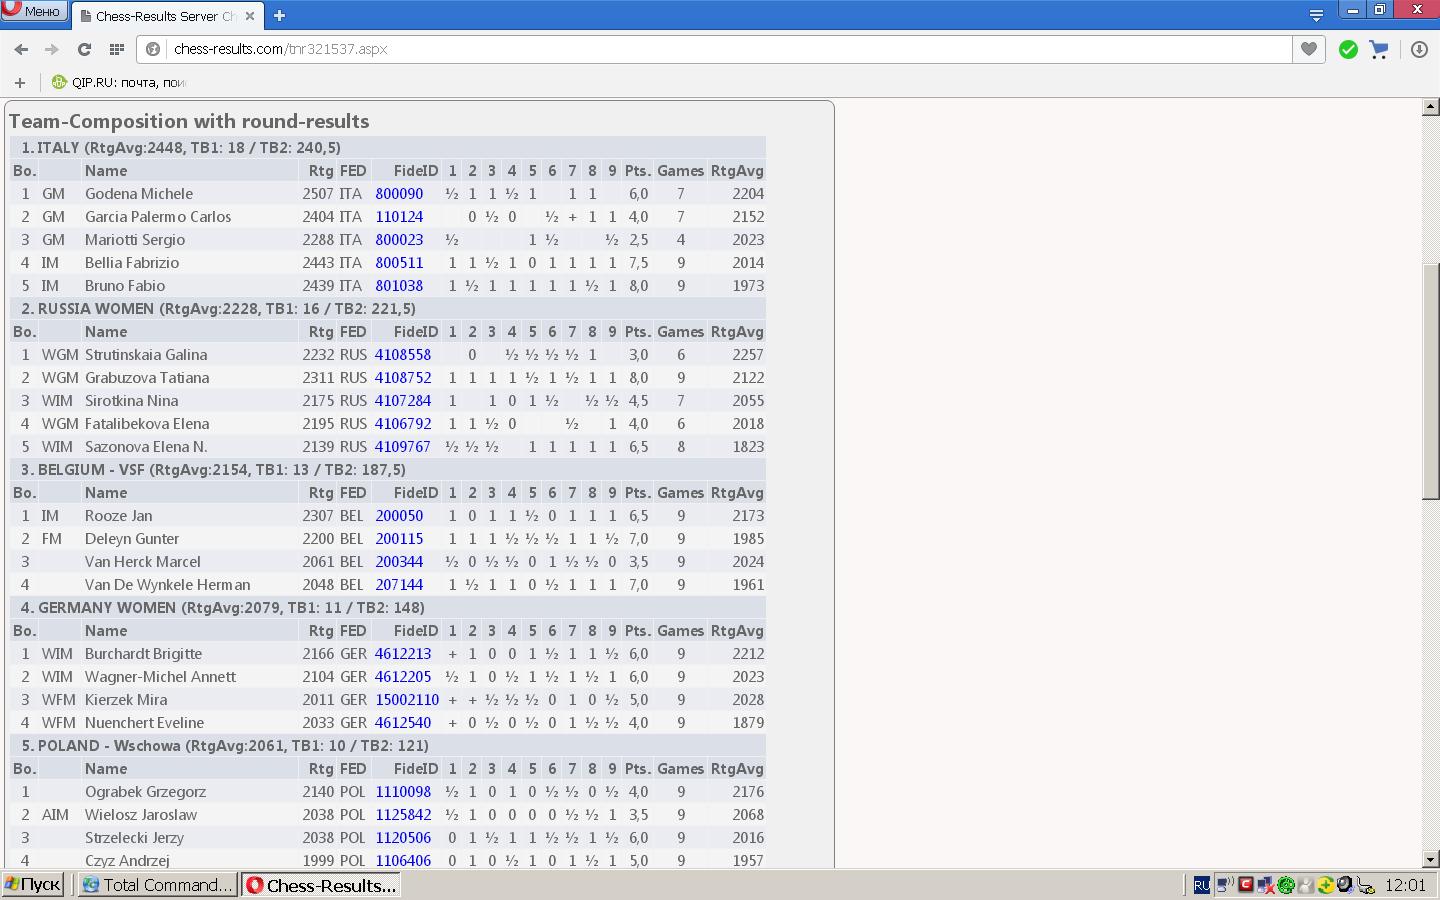Click the scrollbar down arrow
This screenshot has height=900, width=1440.
point(1430,859)
